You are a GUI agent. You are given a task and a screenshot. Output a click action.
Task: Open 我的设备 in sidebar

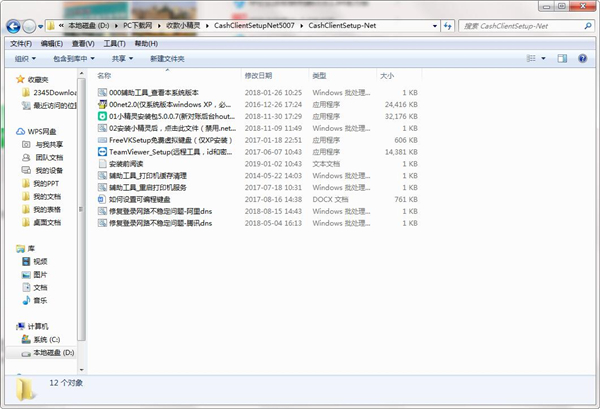click(x=42, y=170)
